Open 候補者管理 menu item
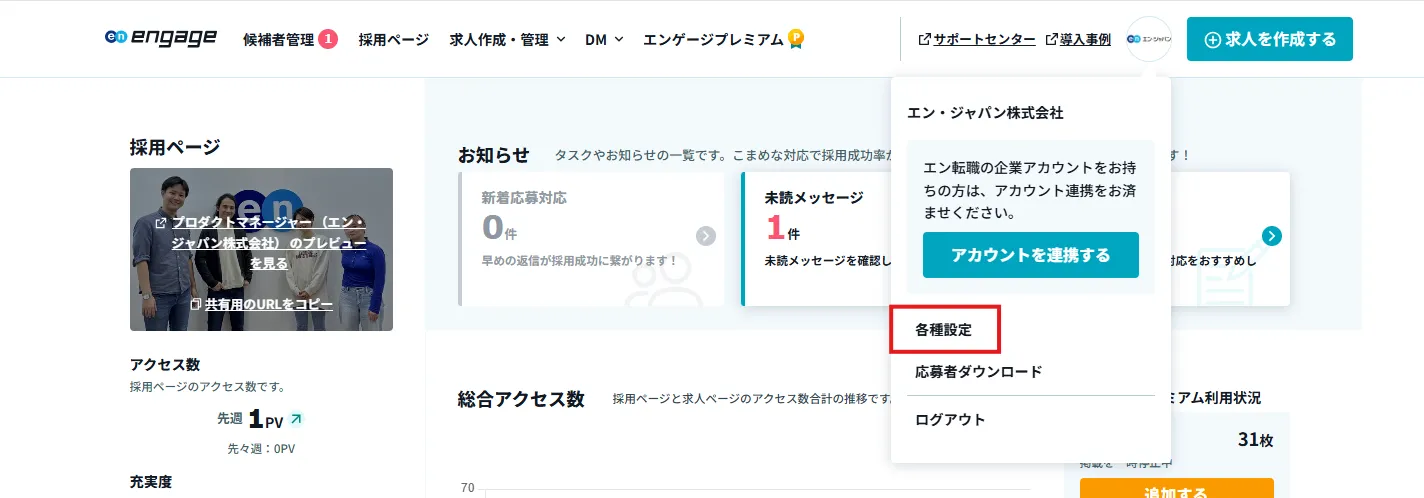The image size is (1424, 498). [x=279, y=39]
